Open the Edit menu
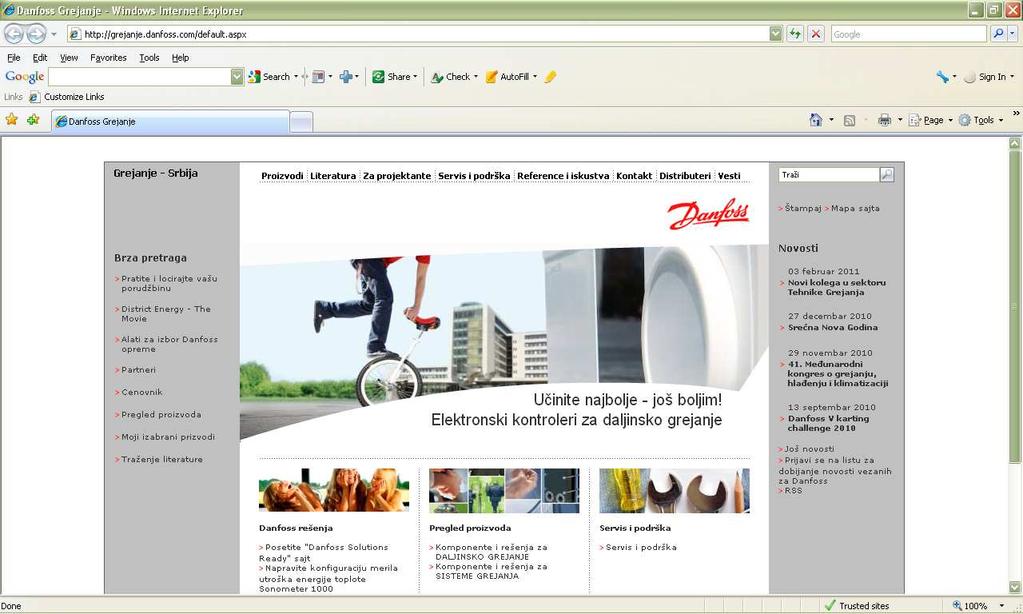 point(40,57)
